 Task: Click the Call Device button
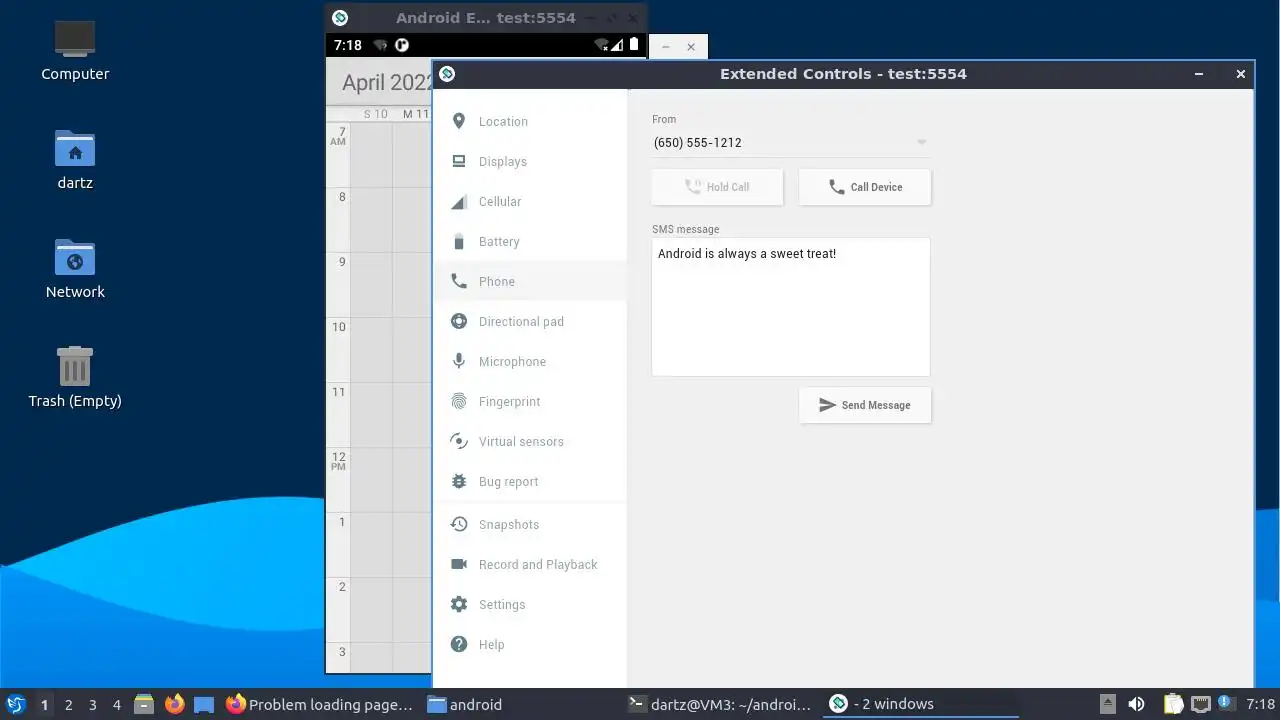pyautogui.click(x=865, y=187)
